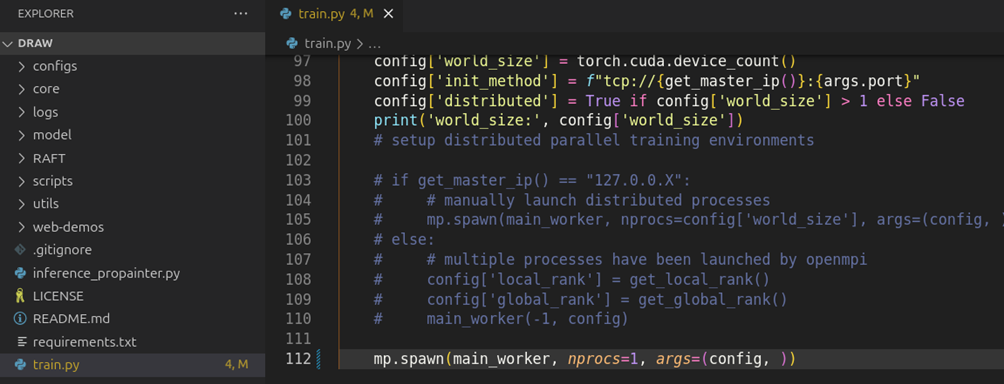The width and height of the screenshot is (1004, 384).
Task: Click the text-file icon beside requirements.txt
Action: 21,342
